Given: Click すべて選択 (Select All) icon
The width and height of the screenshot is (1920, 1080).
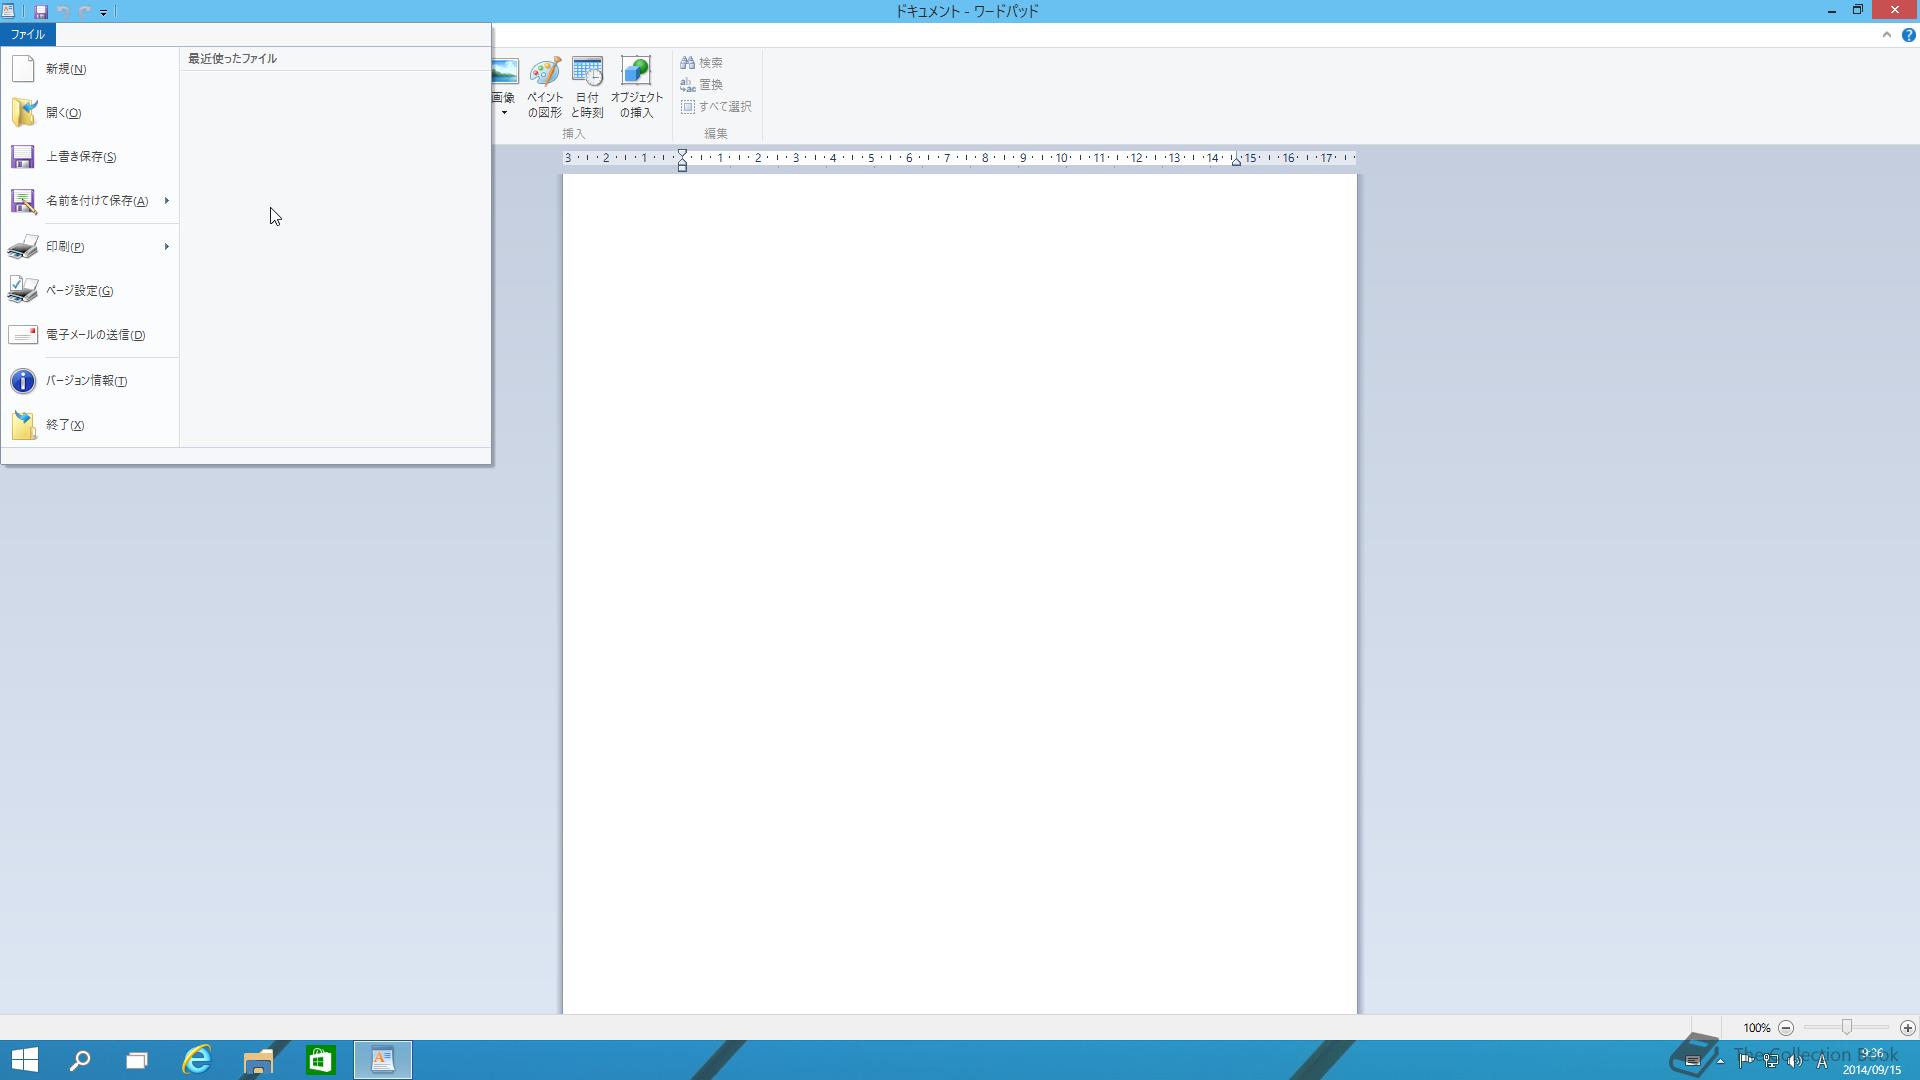Looking at the screenshot, I should (688, 107).
